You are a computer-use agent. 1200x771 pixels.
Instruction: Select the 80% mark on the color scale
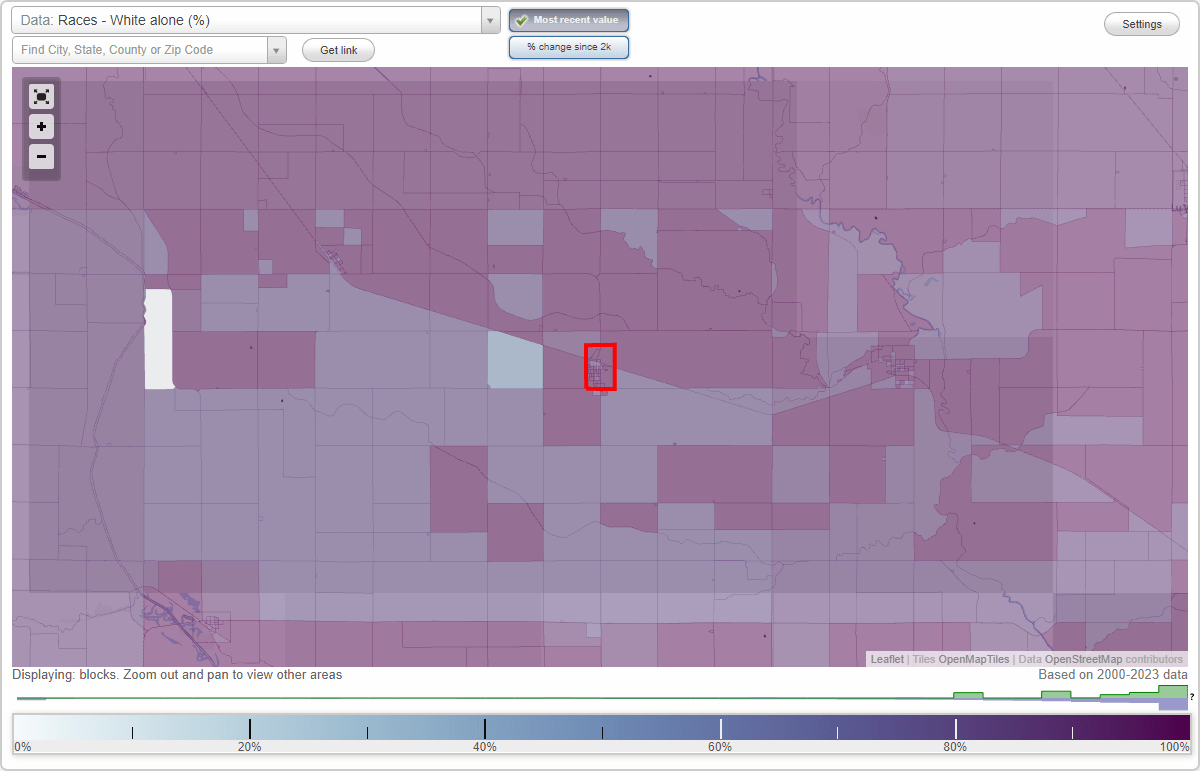(955, 727)
